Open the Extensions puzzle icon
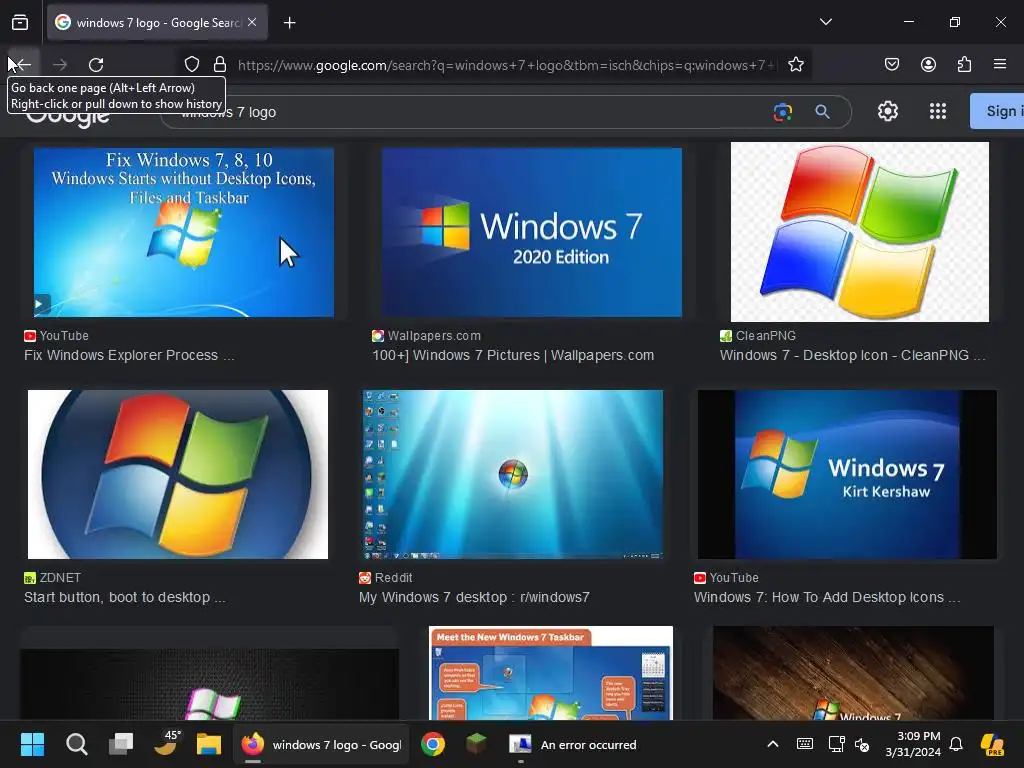Viewport: 1024px width, 768px height. coord(965,64)
